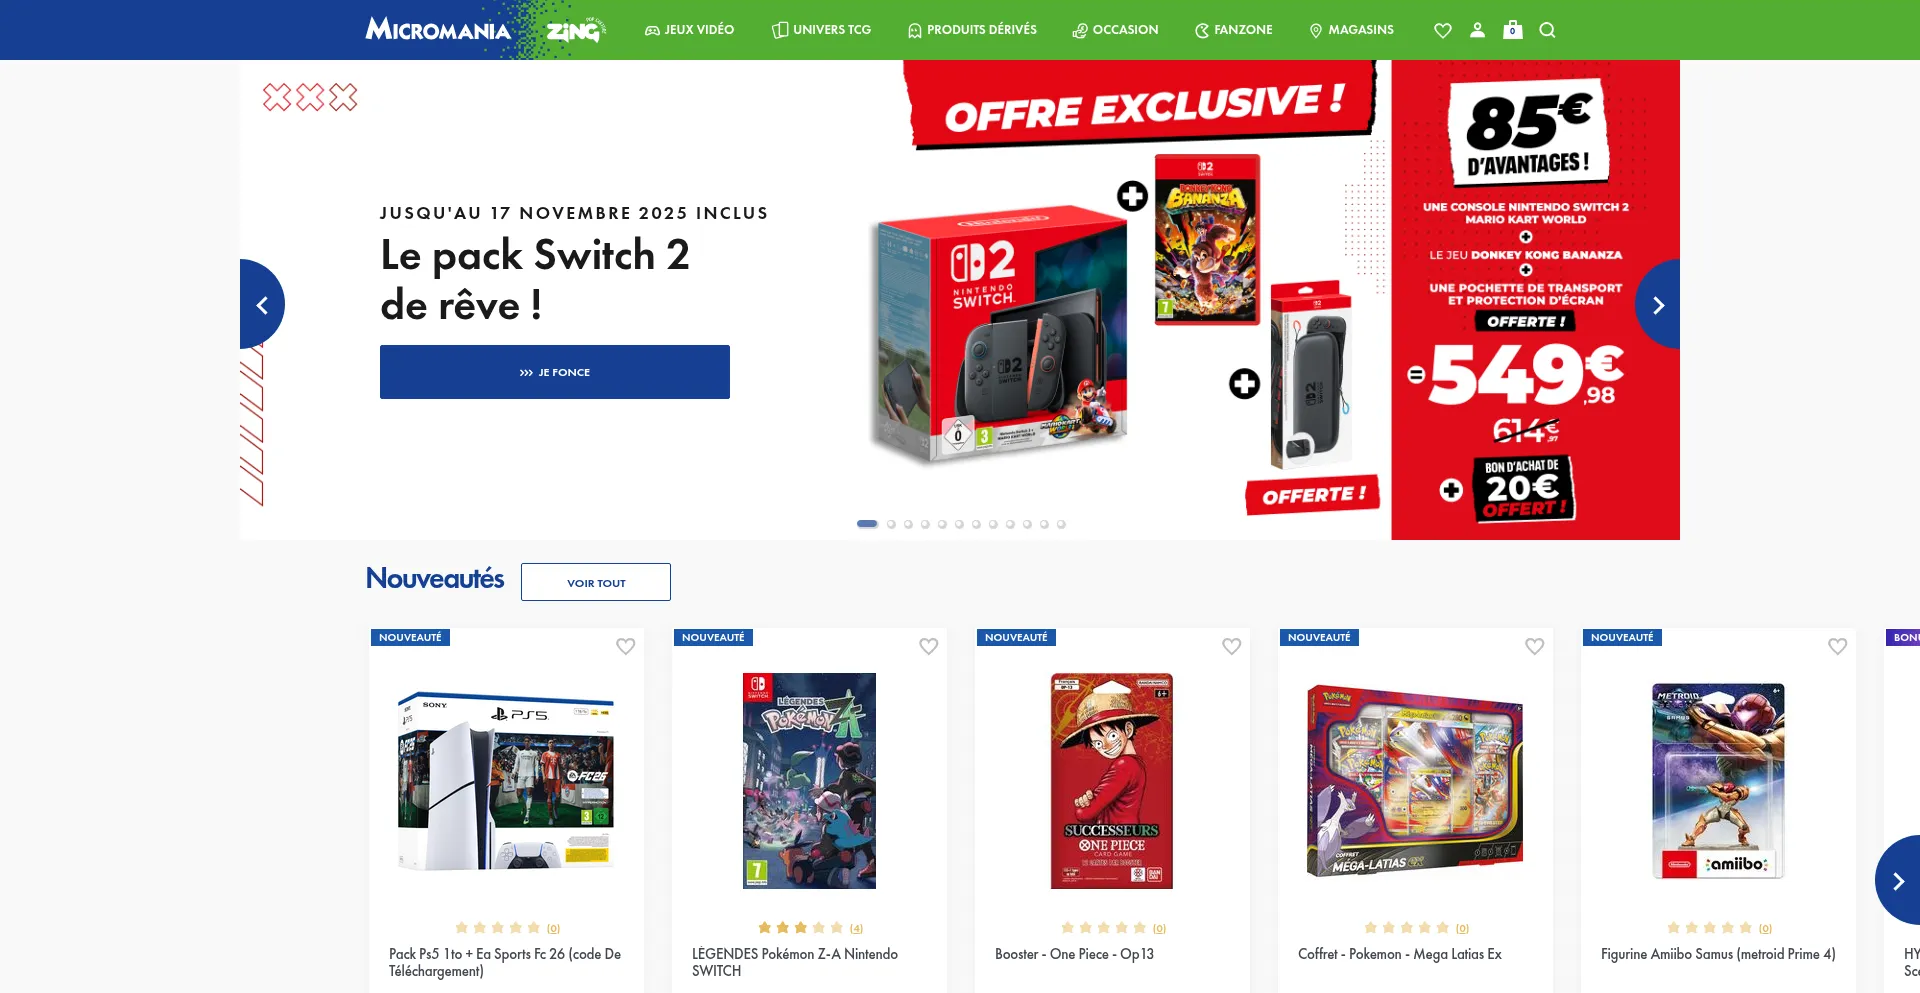
Task: Open the shopping bag cart icon
Action: (1512, 30)
